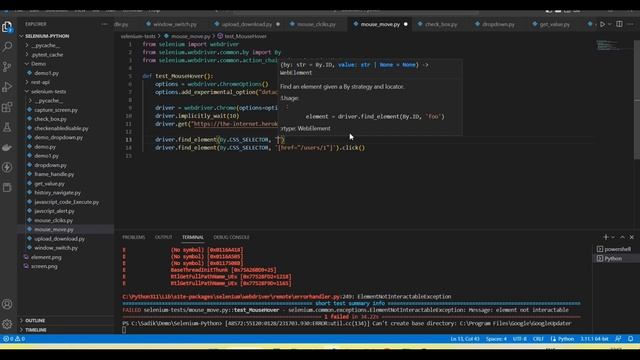This screenshot has height=360, width=640.
Task: Click Ln 13, Col 43 in status bar
Action: pyautogui.click(x=465, y=339)
